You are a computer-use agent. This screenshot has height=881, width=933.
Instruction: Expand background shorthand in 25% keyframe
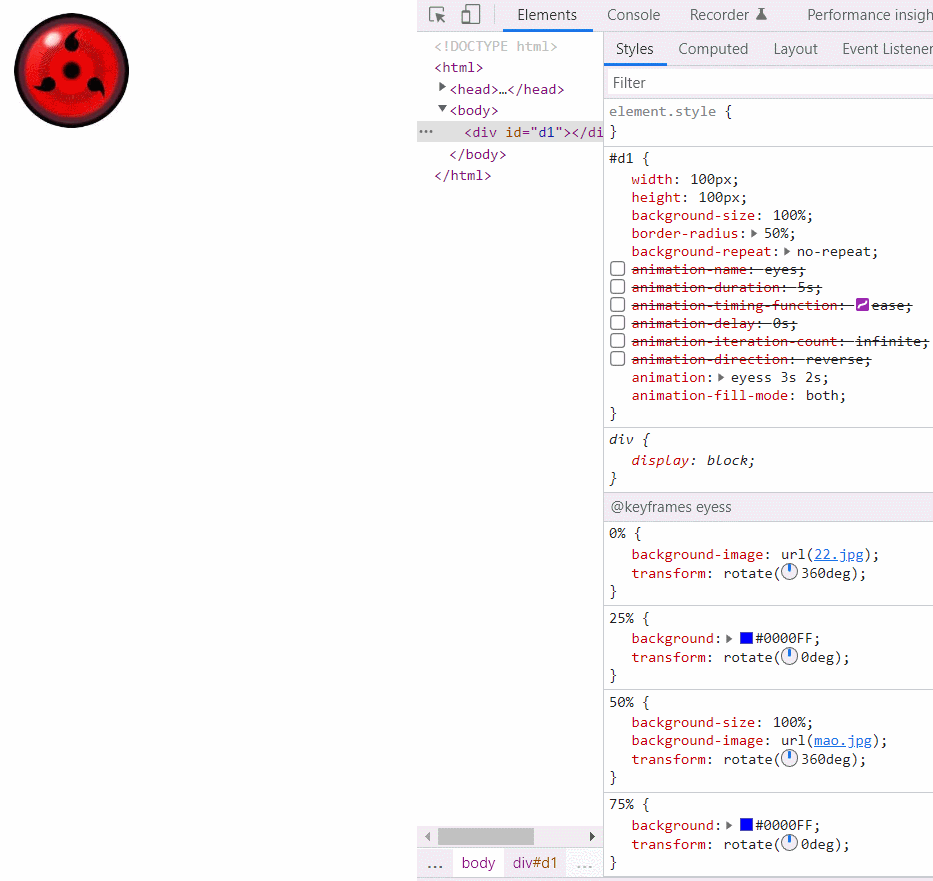729,638
